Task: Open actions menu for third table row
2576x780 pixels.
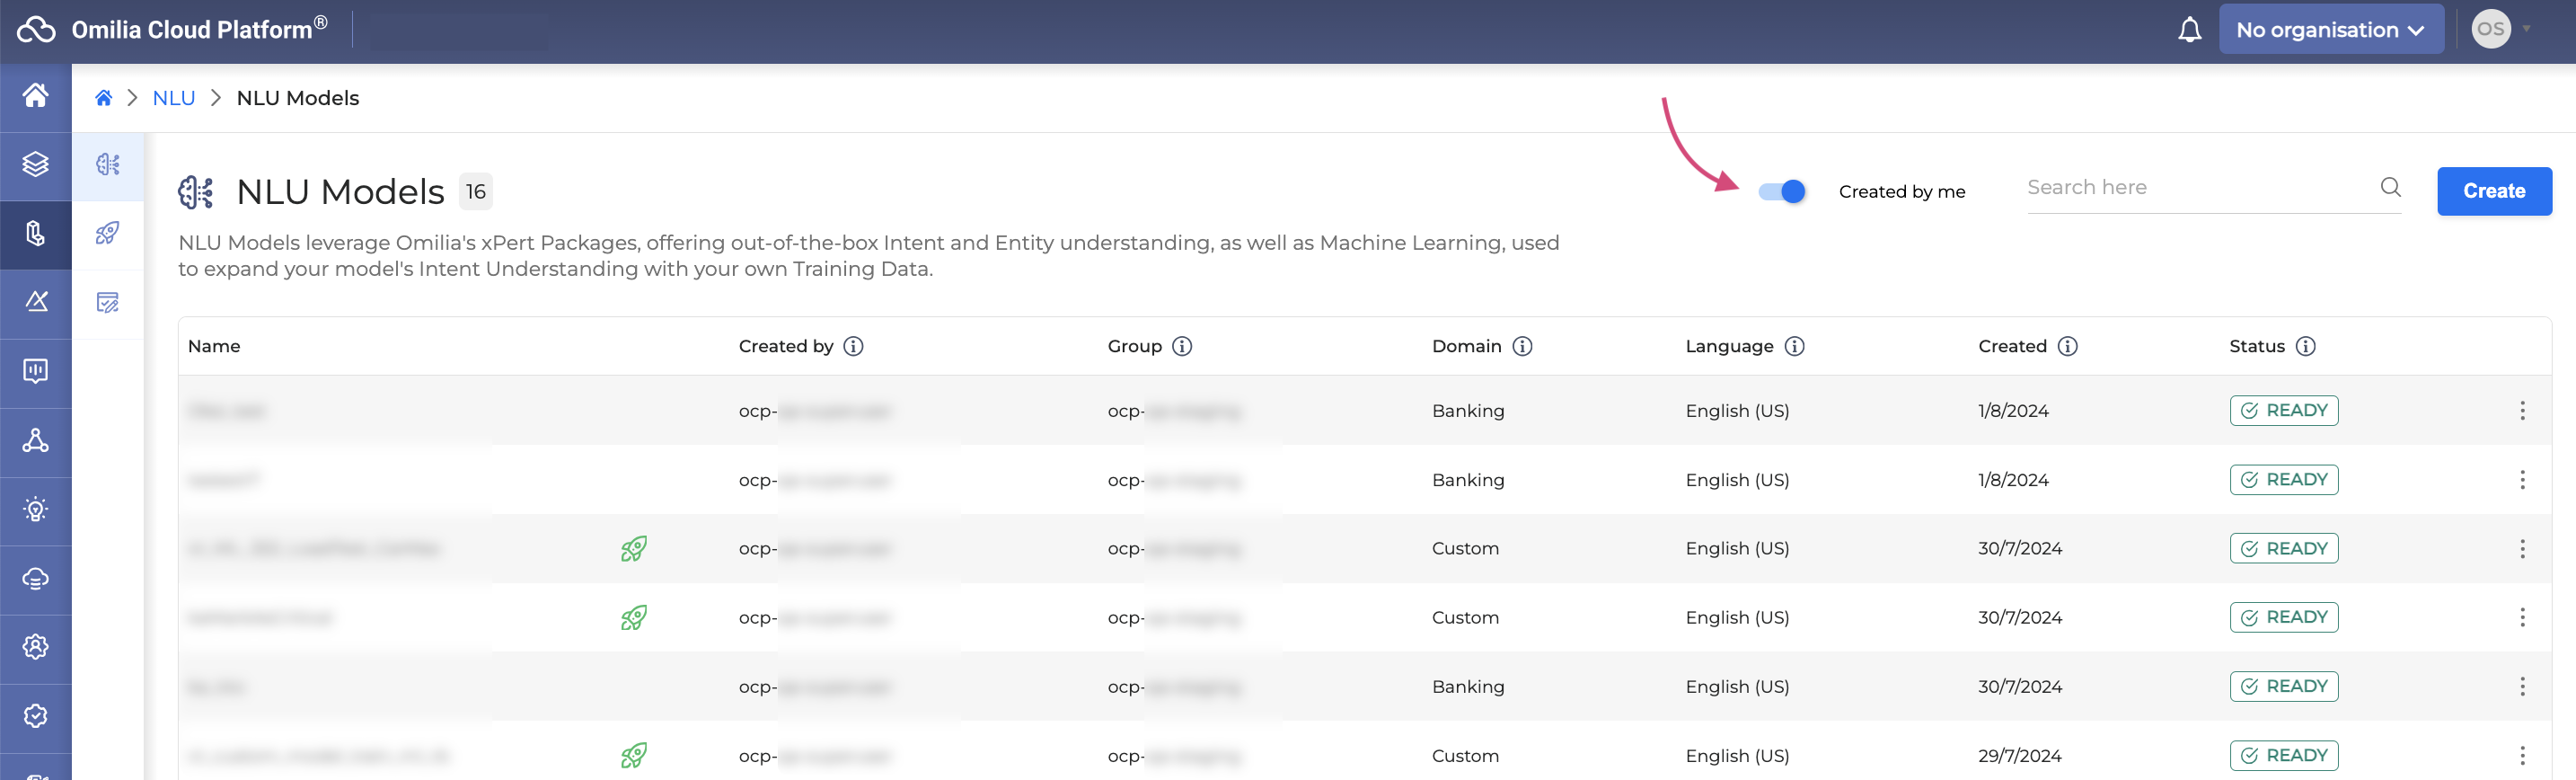Action: click(2522, 549)
